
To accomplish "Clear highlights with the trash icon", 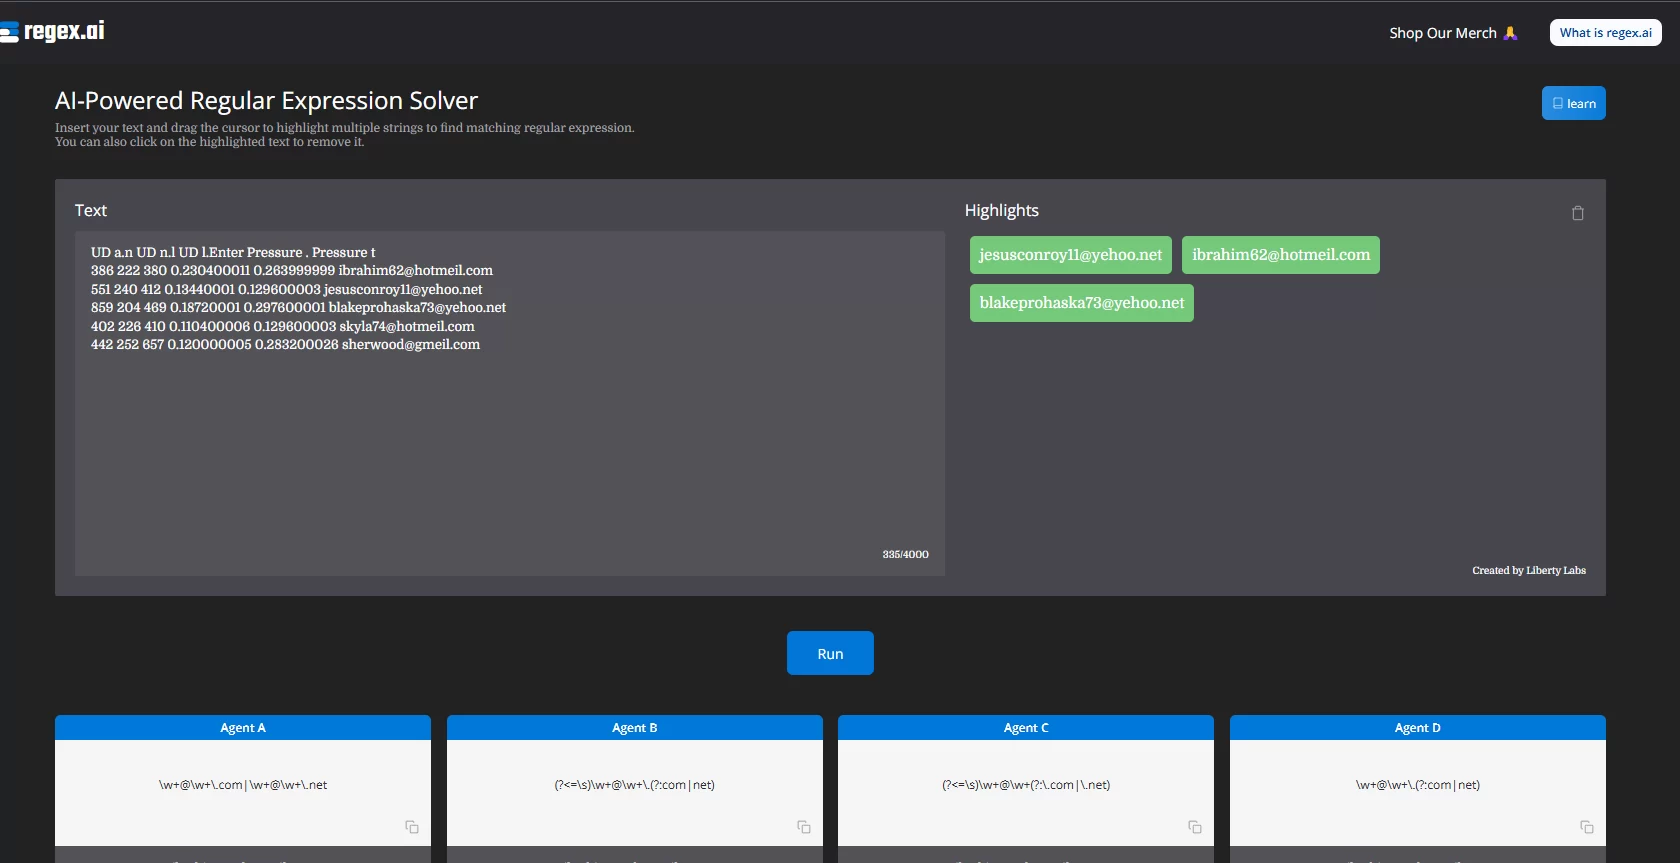I will point(1577,213).
